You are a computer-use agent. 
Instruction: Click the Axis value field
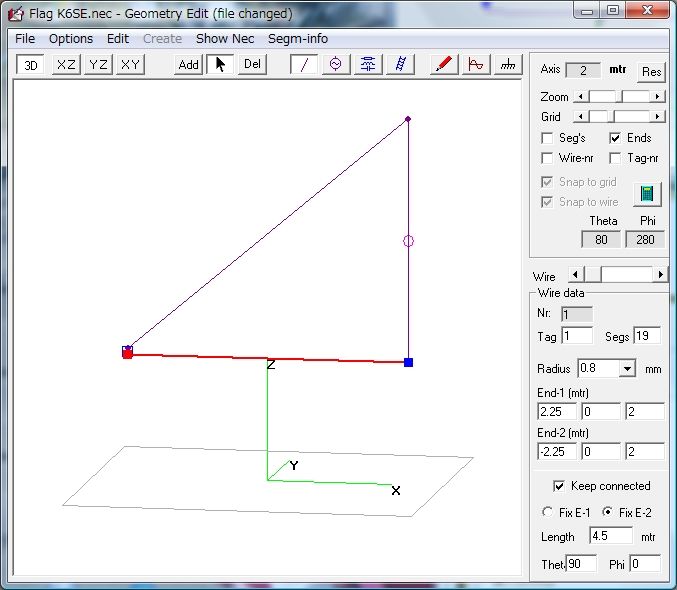coord(583,71)
